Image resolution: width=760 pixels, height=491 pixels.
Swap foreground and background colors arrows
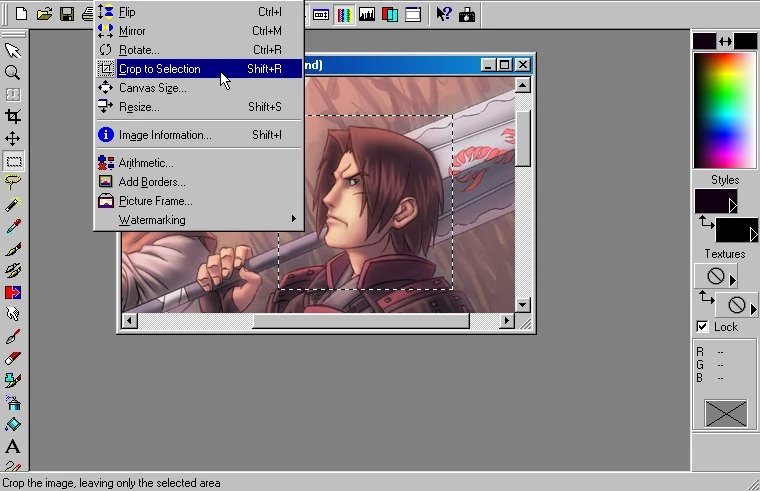click(725, 42)
